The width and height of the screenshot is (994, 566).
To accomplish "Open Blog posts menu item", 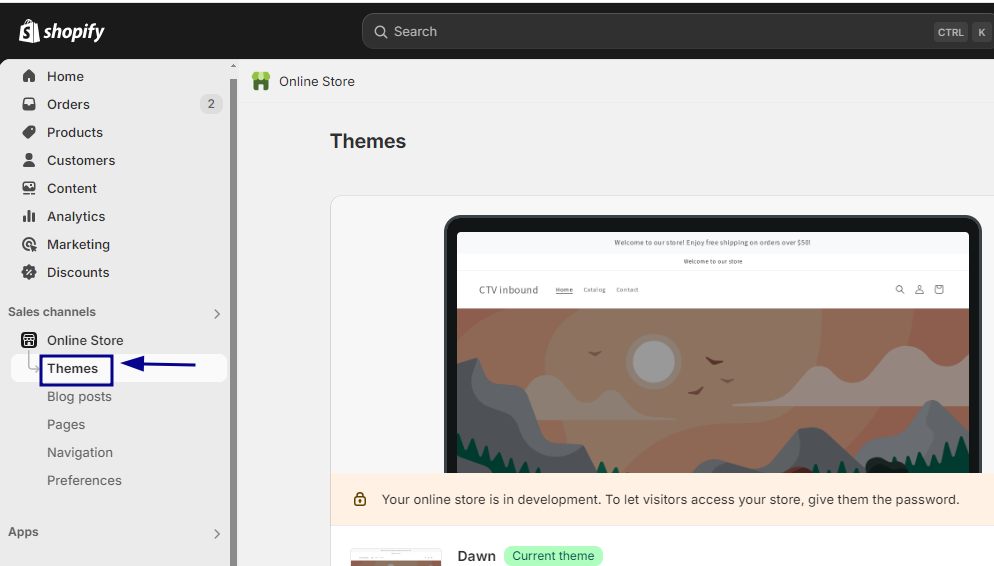I will pyautogui.click(x=79, y=397).
